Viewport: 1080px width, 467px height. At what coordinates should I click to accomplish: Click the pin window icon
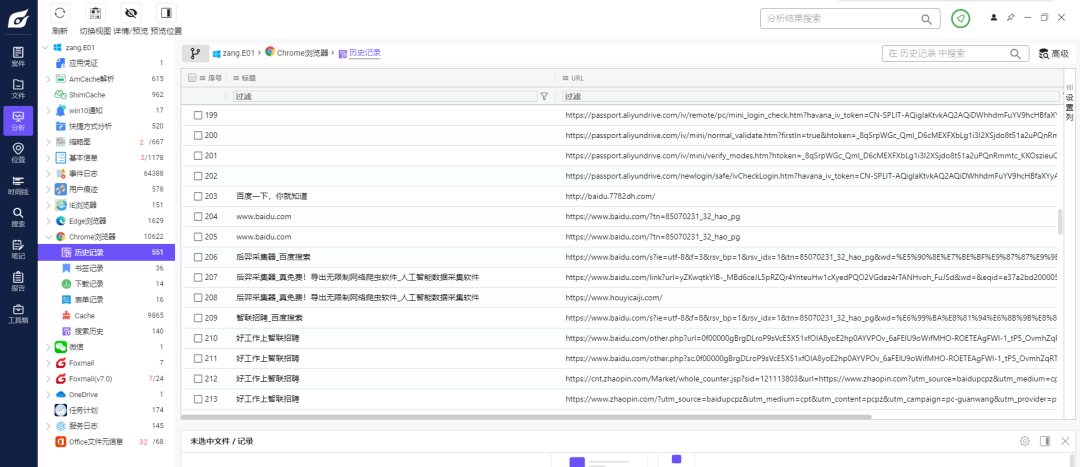pos(1010,17)
